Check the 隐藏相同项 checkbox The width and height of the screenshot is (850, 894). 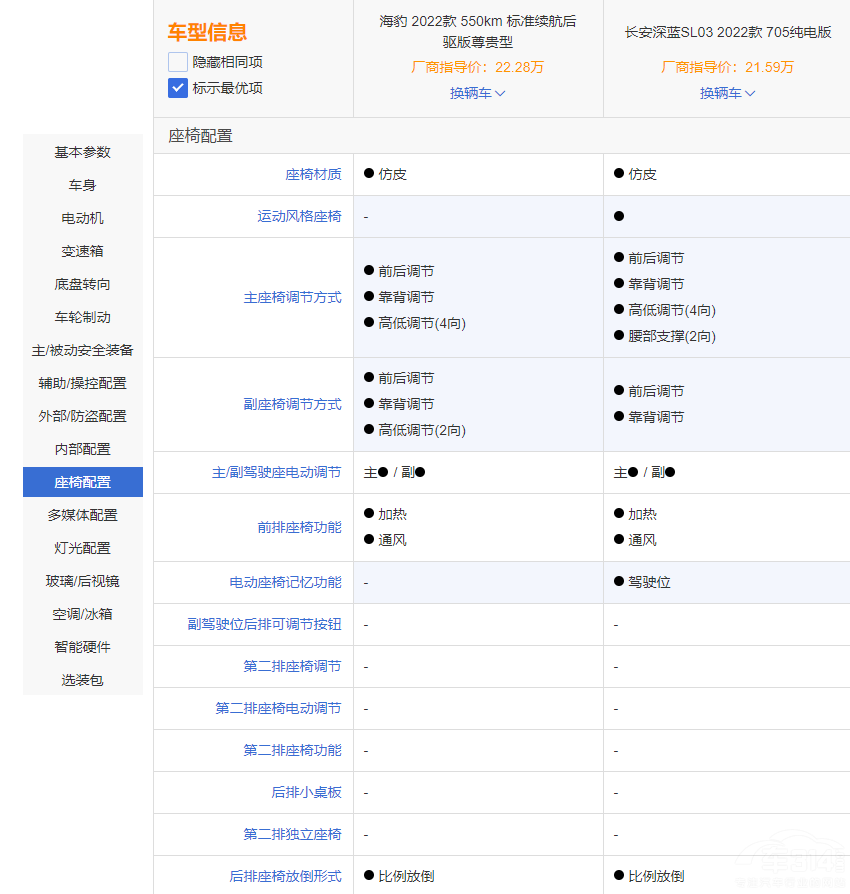pos(178,62)
